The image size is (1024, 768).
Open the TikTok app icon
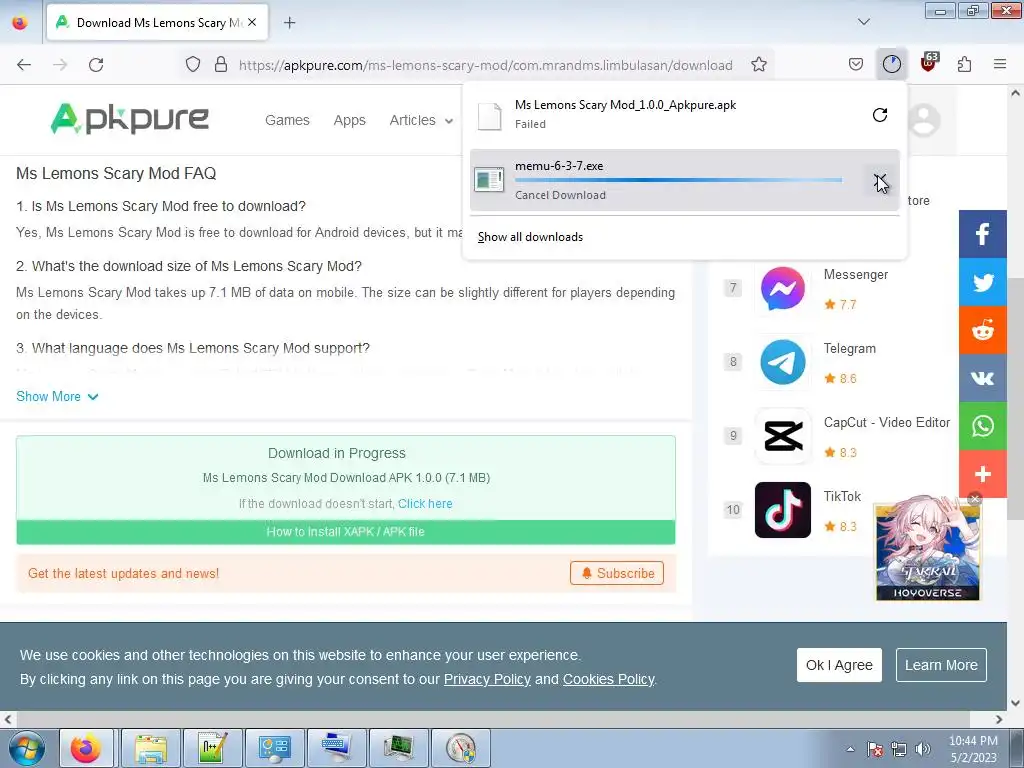point(782,510)
